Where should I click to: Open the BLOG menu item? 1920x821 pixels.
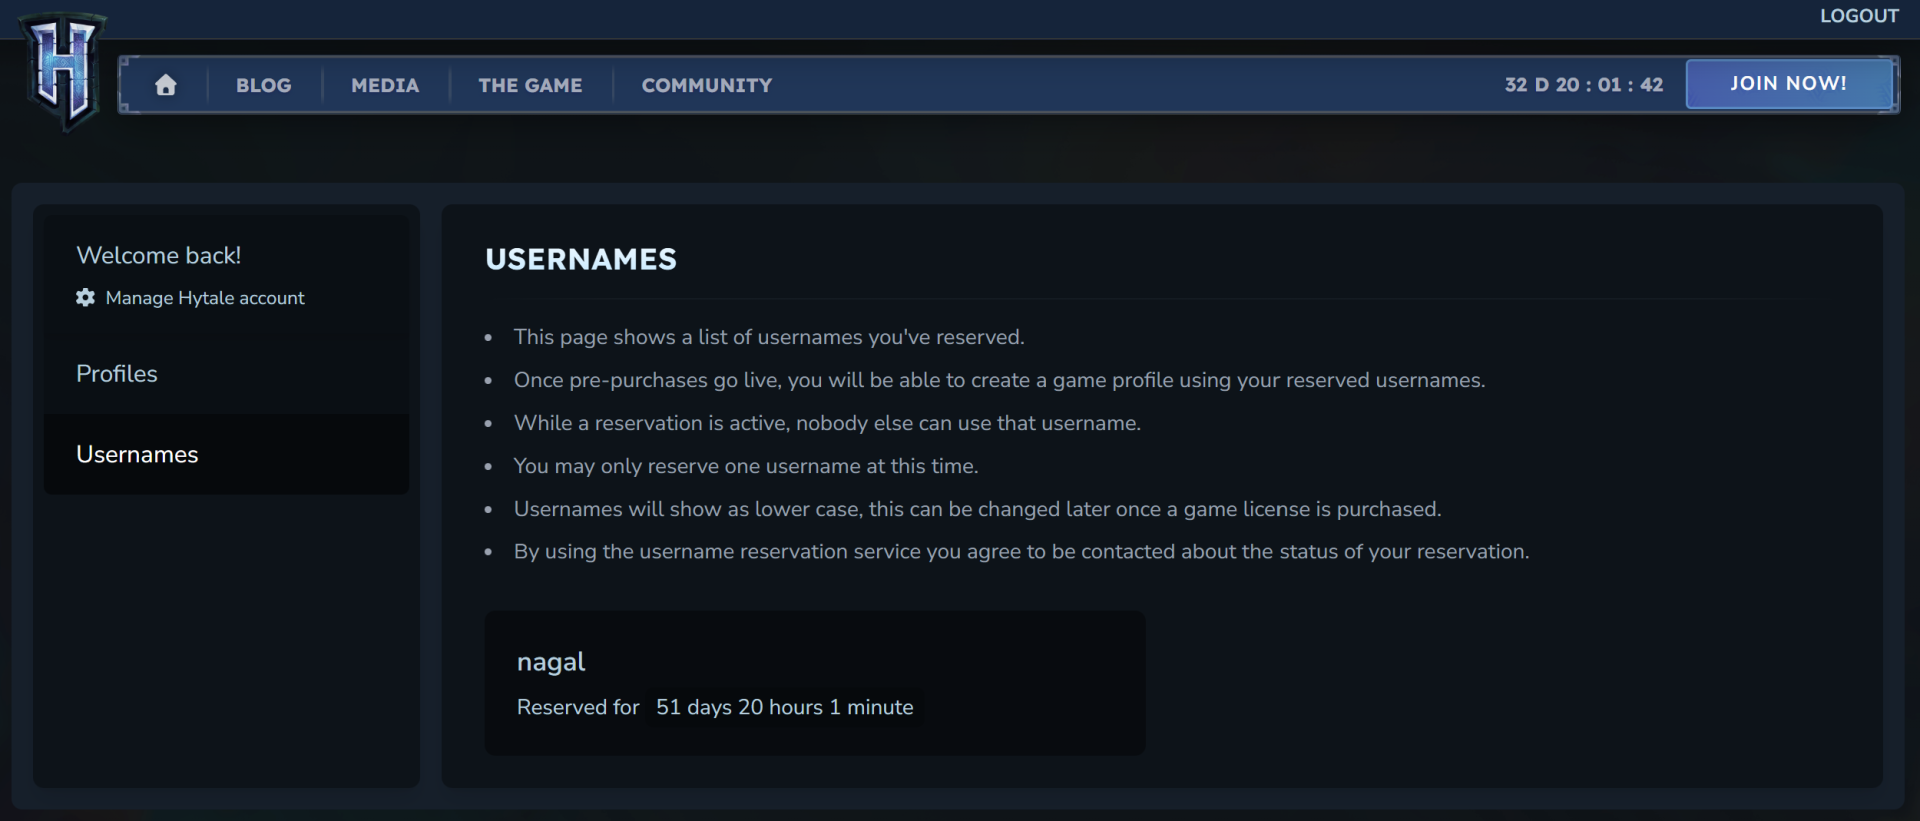[x=264, y=85]
